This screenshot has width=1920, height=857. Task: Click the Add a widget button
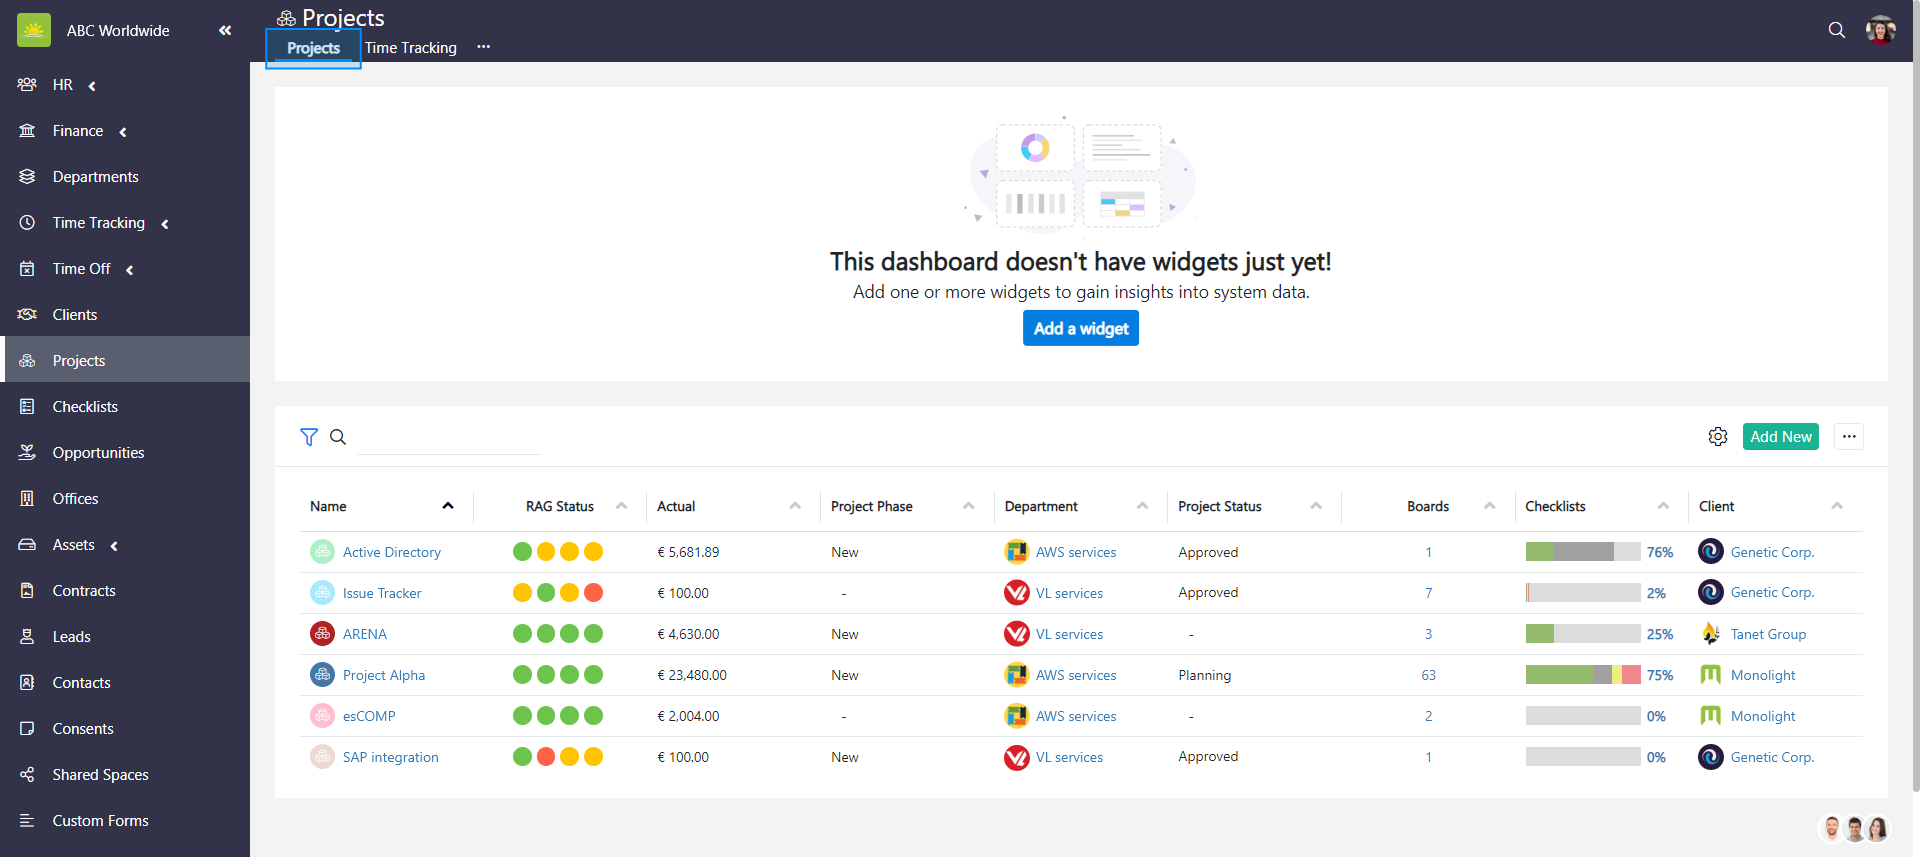click(1080, 328)
